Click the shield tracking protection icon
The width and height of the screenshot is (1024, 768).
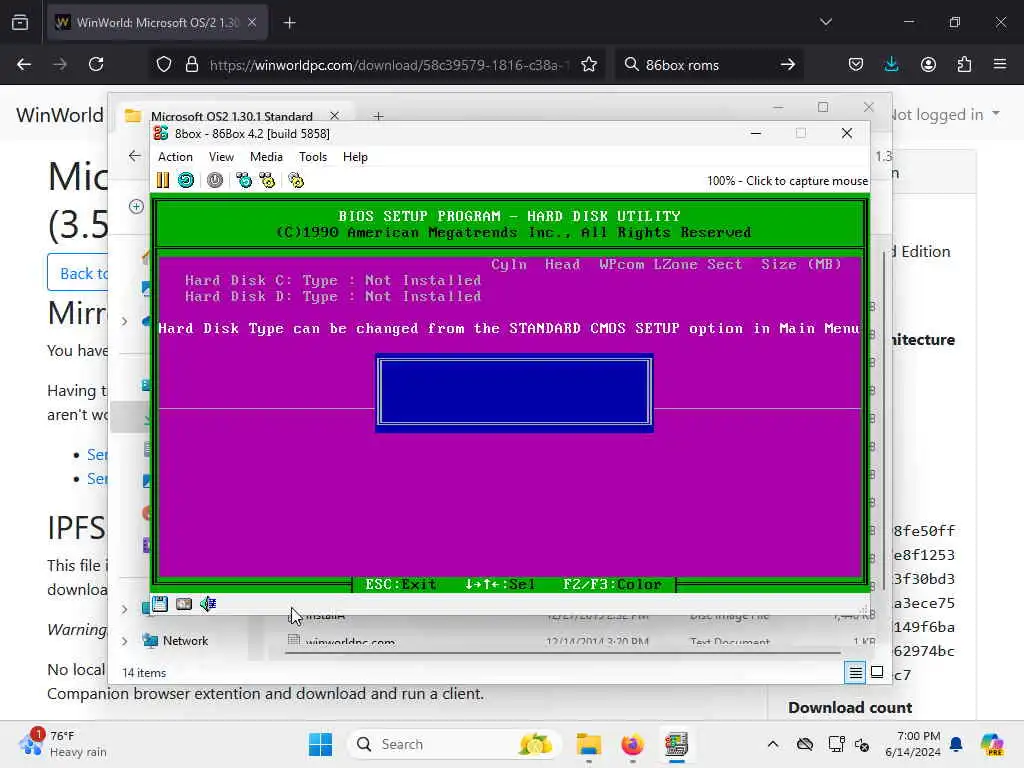164,64
